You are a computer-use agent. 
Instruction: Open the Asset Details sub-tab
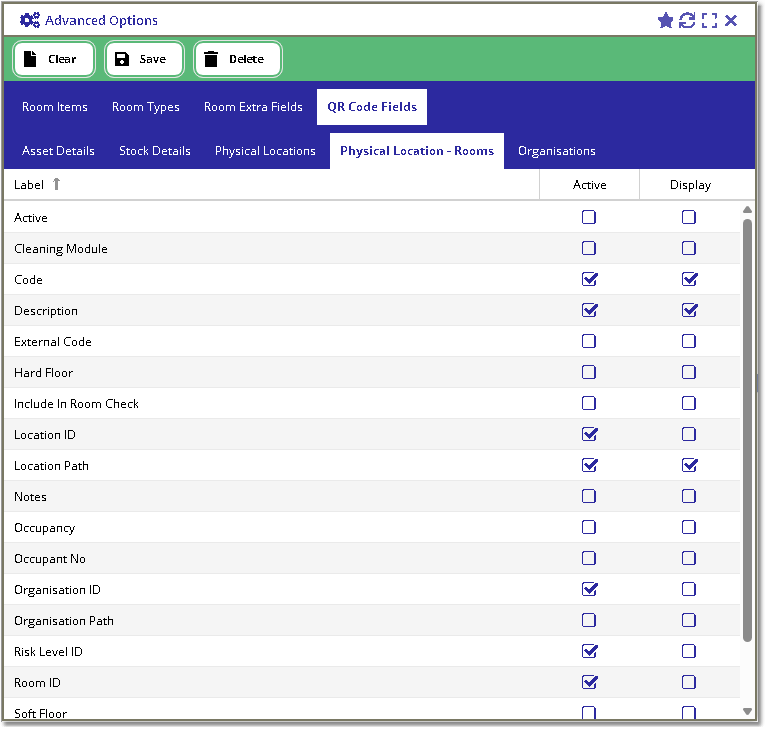click(58, 151)
